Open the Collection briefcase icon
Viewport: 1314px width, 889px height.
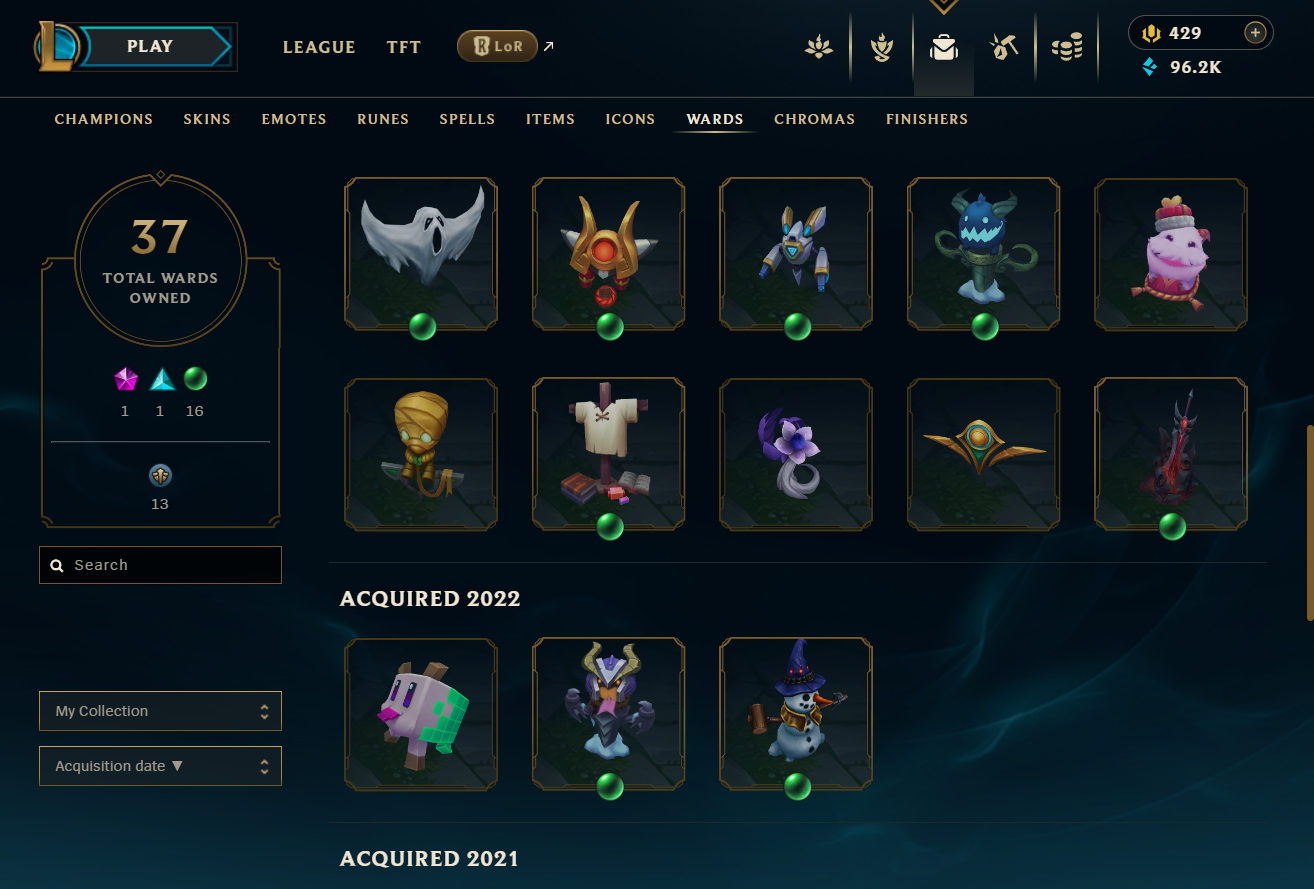pos(943,47)
